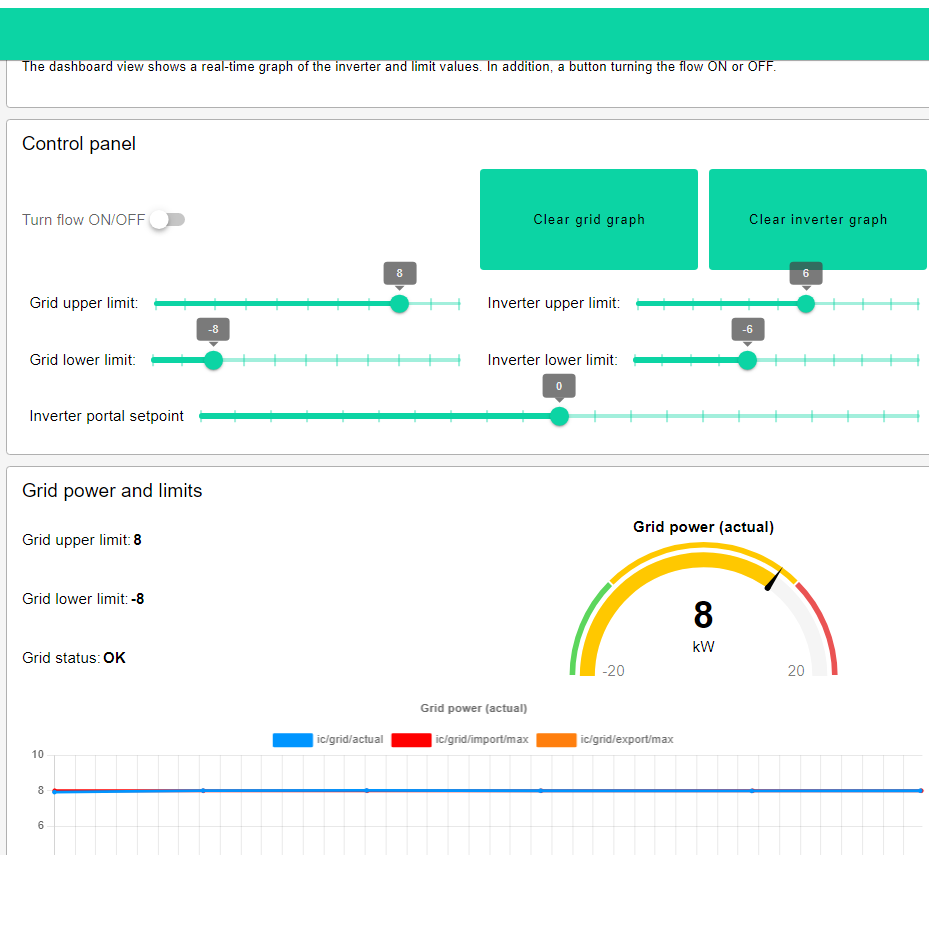Click the value bubble above Grid upper limit
The width and height of the screenshot is (929, 928).
[399, 273]
